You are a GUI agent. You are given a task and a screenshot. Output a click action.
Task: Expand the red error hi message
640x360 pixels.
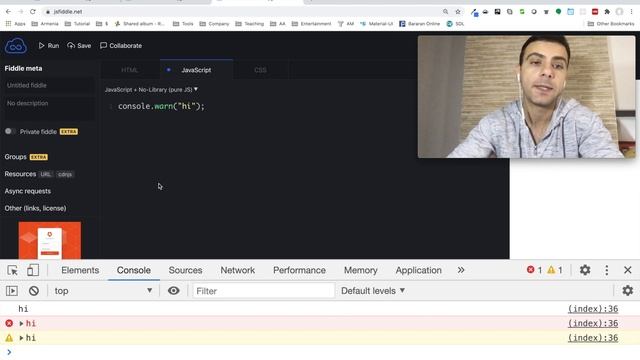click(x=21, y=323)
